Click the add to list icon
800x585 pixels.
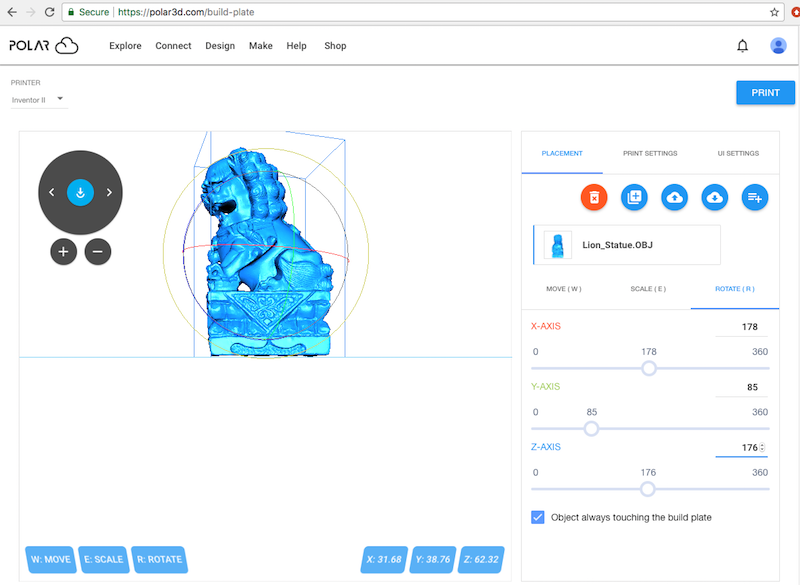click(755, 197)
